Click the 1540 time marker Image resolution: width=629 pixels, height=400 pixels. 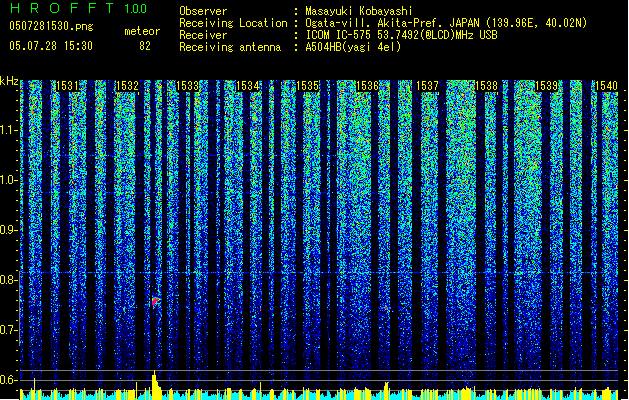point(607,86)
